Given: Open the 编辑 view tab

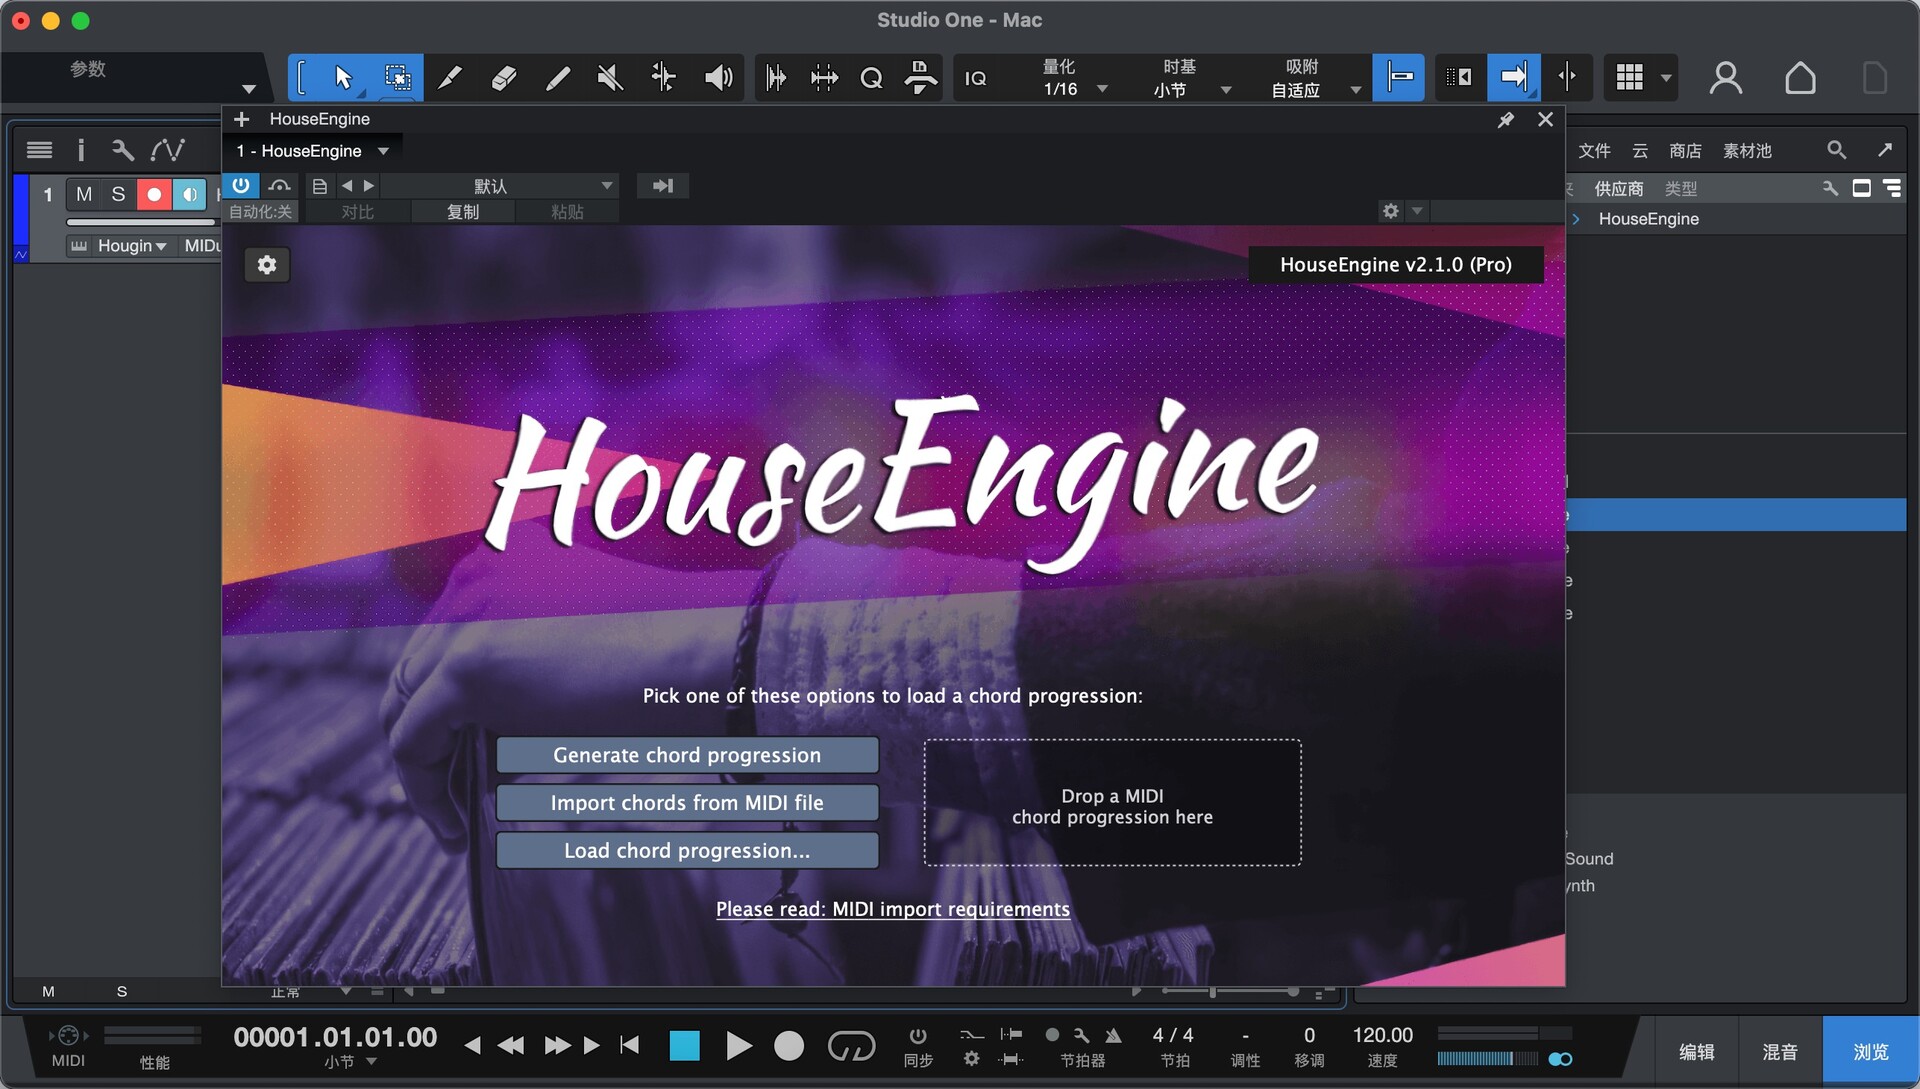Looking at the screenshot, I should click(x=1696, y=1052).
